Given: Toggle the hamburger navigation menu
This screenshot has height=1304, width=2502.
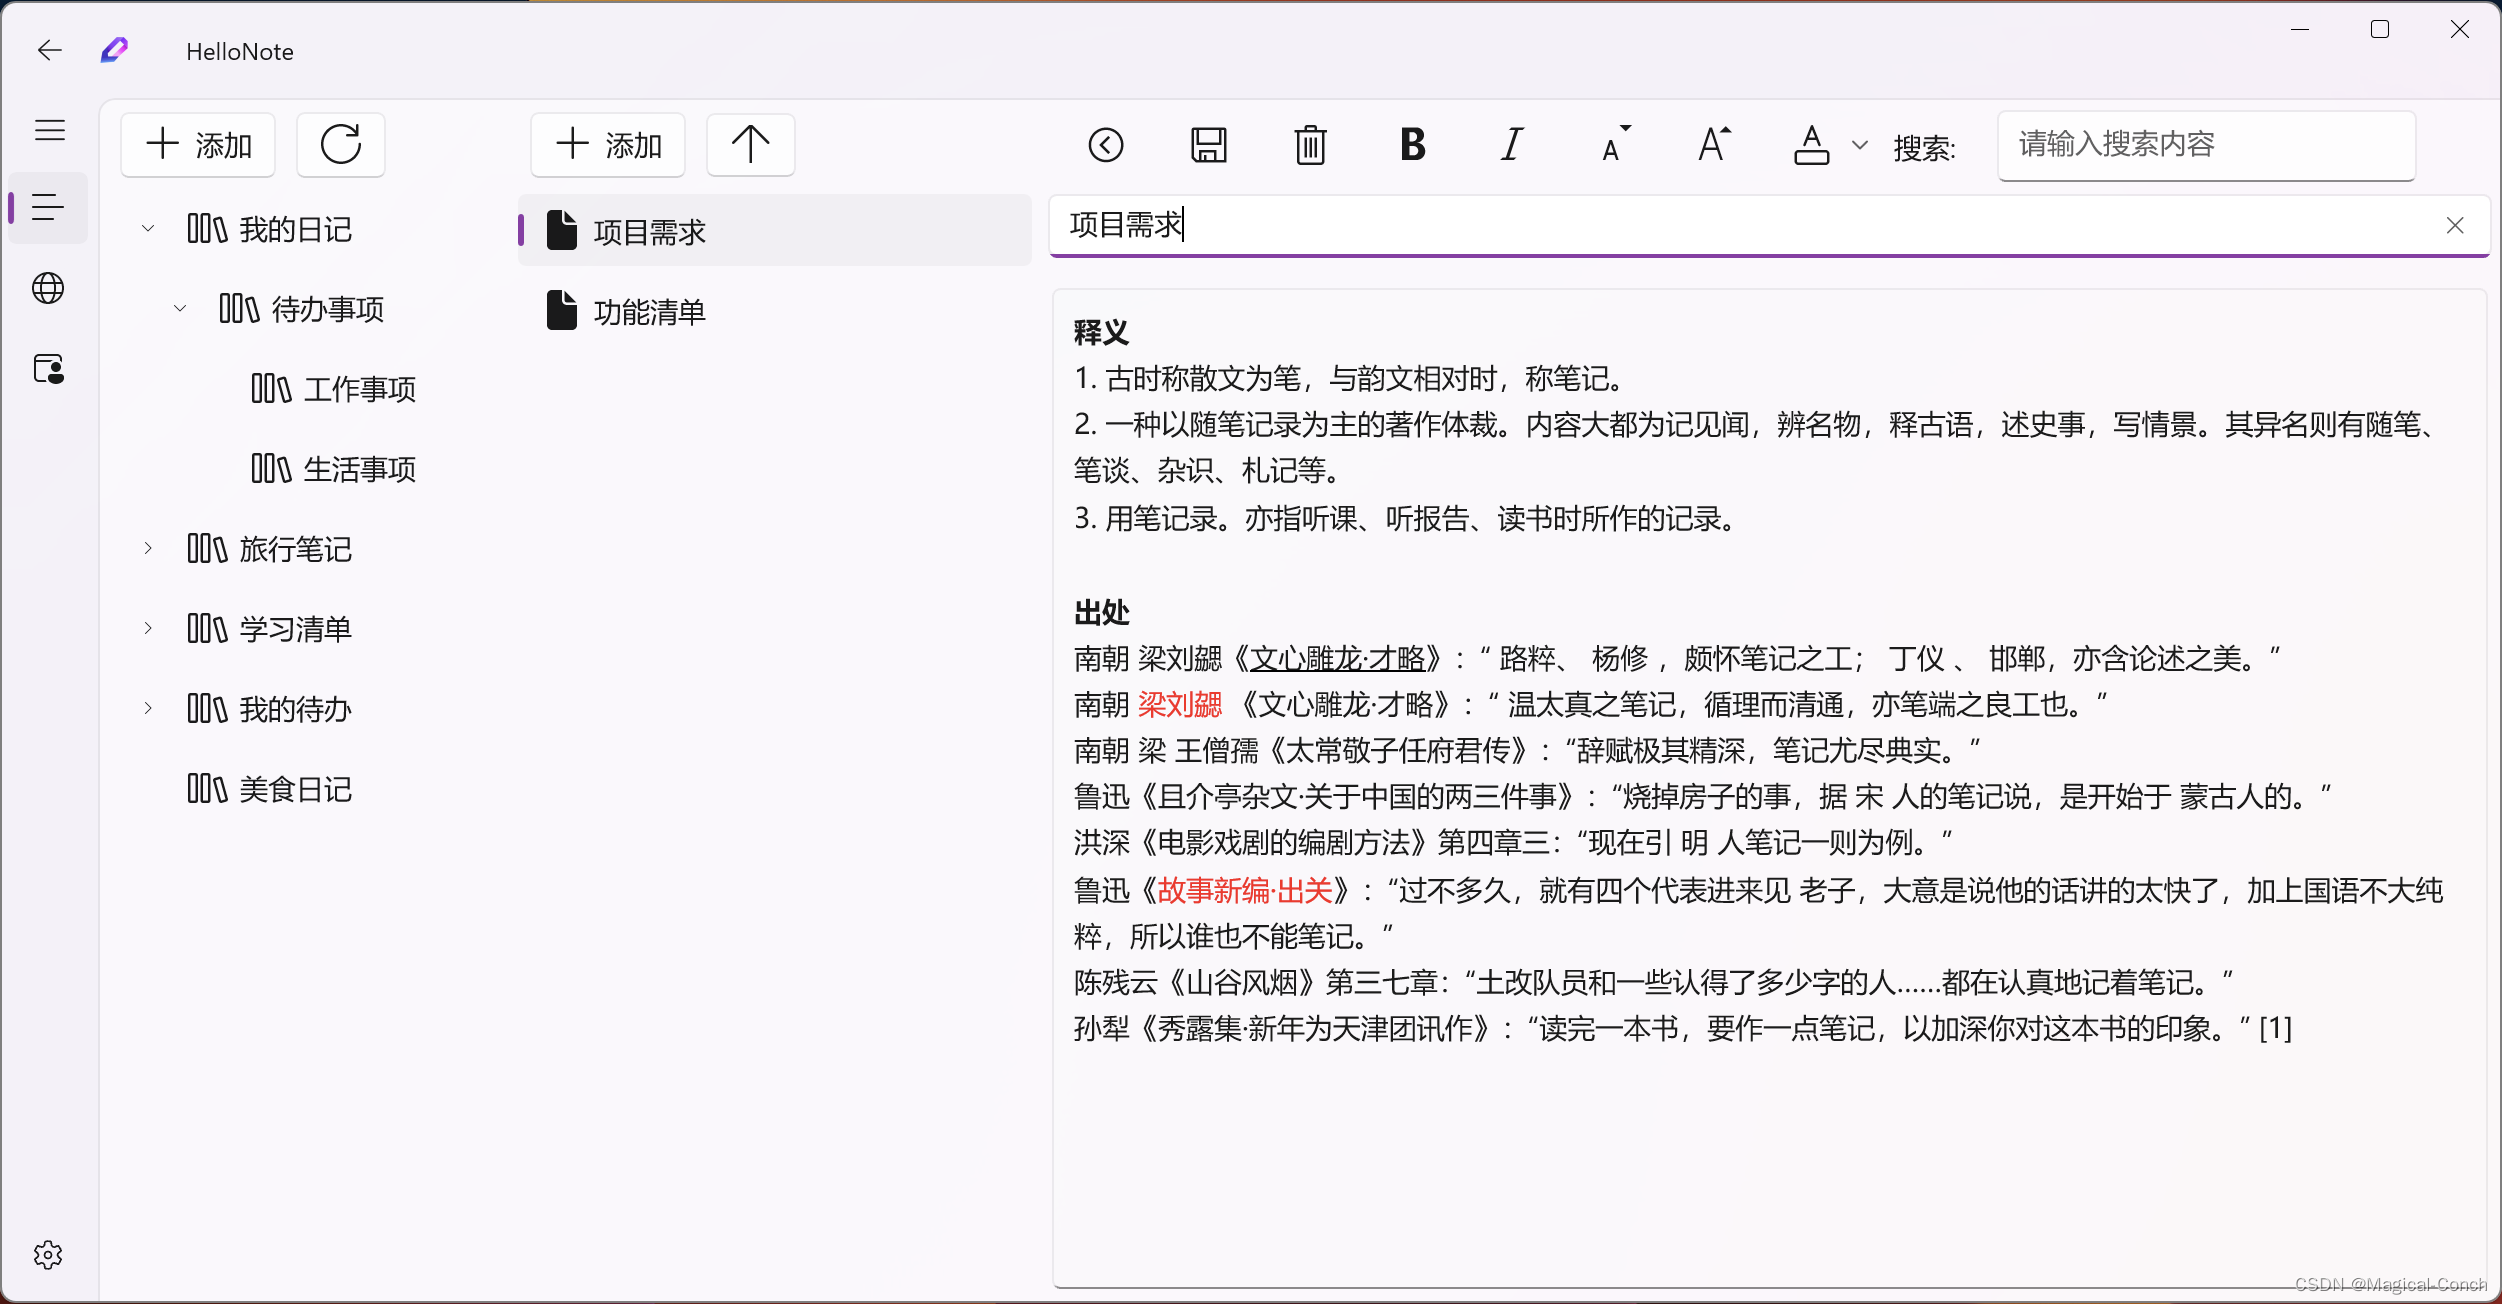Looking at the screenshot, I should (x=49, y=130).
